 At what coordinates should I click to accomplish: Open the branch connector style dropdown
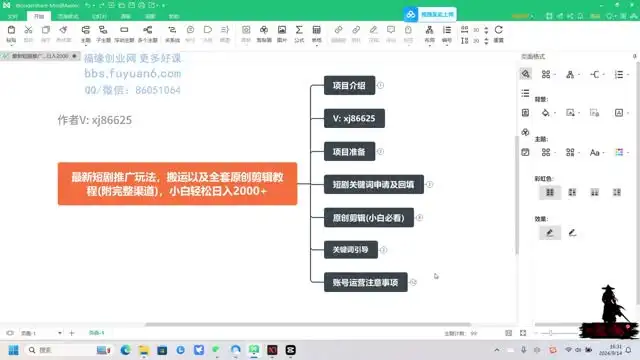(x=597, y=74)
